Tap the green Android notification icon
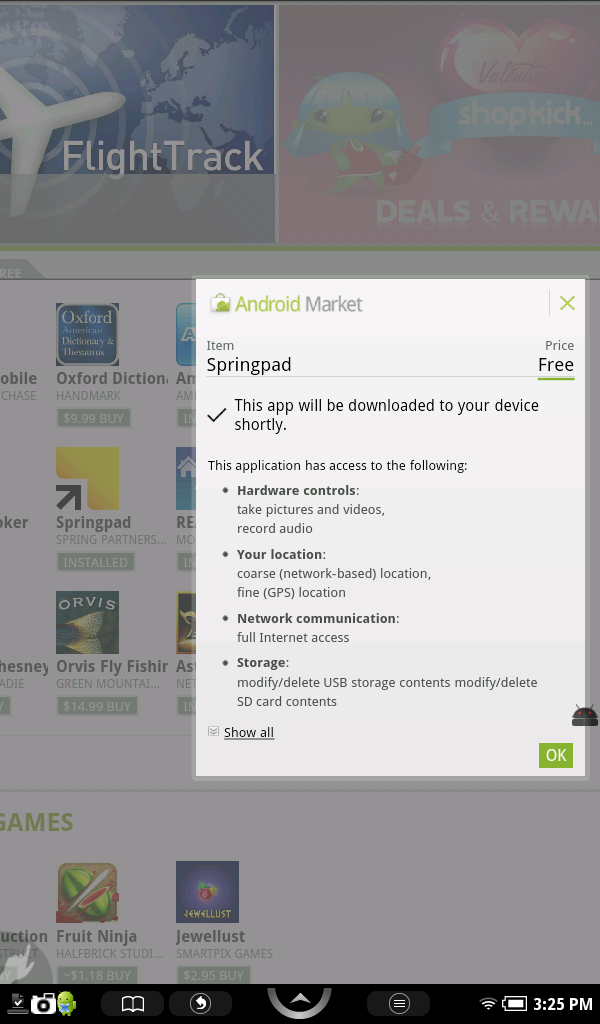Viewport: 600px width, 1024px height. (67, 1003)
